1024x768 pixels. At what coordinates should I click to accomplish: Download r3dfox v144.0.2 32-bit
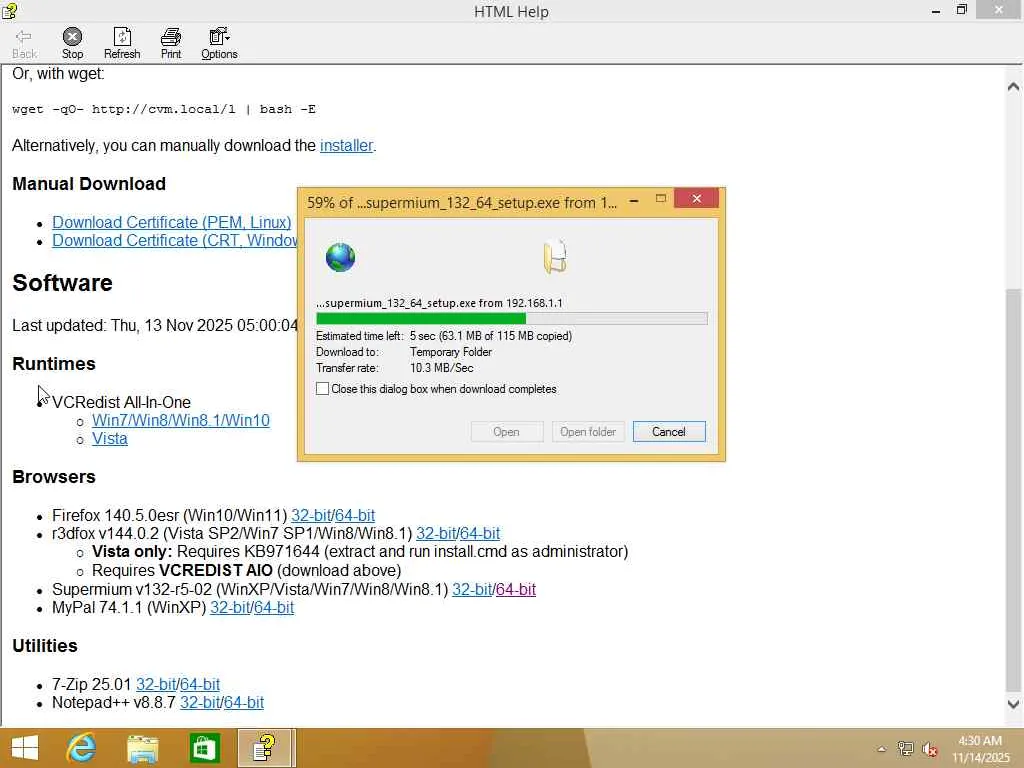pos(436,534)
